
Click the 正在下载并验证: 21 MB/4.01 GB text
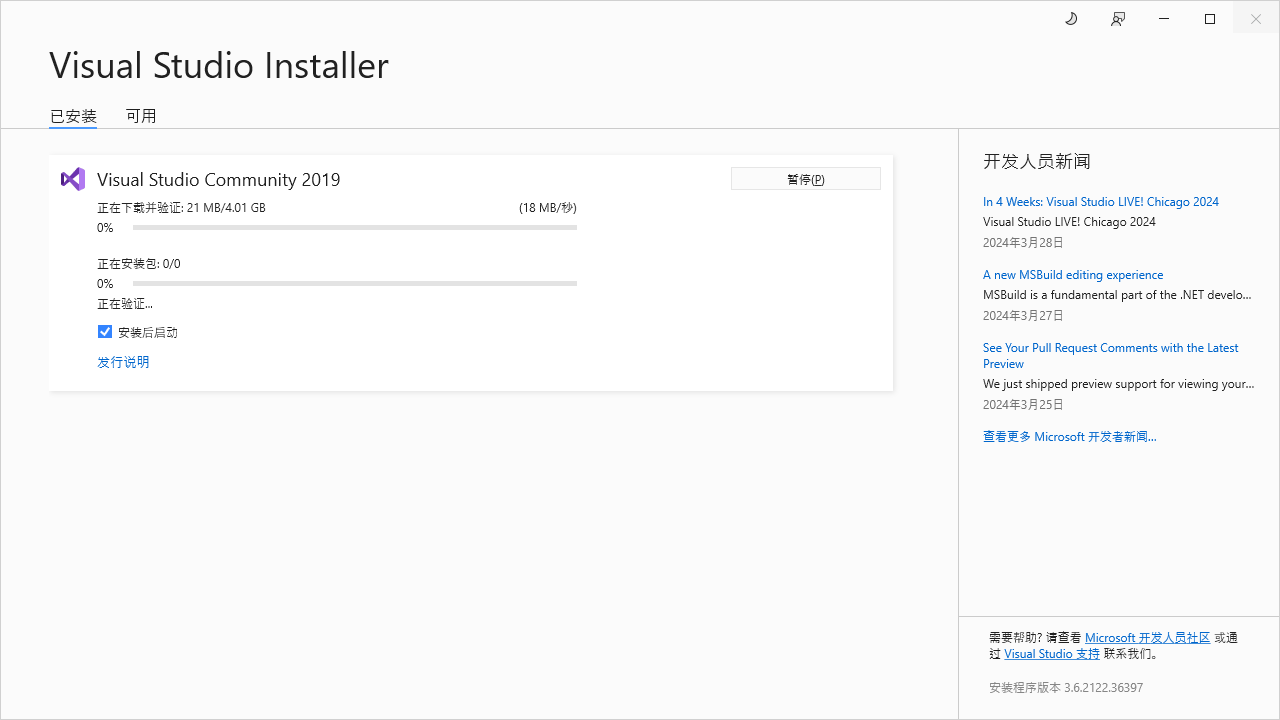pyautogui.click(x=181, y=208)
